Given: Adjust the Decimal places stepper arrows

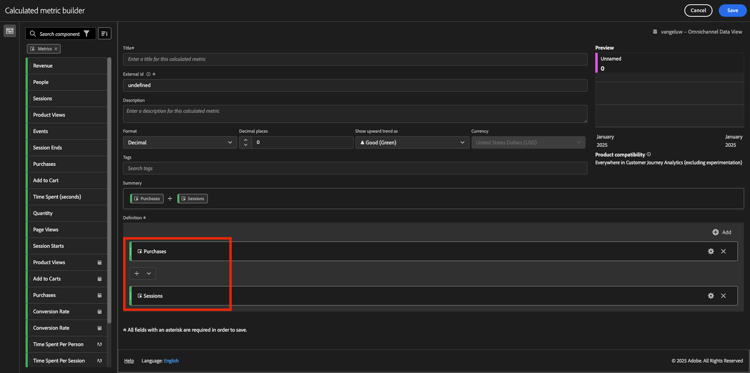Looking at the screenshot, I should pyautogui.click(x=245, y=143).
